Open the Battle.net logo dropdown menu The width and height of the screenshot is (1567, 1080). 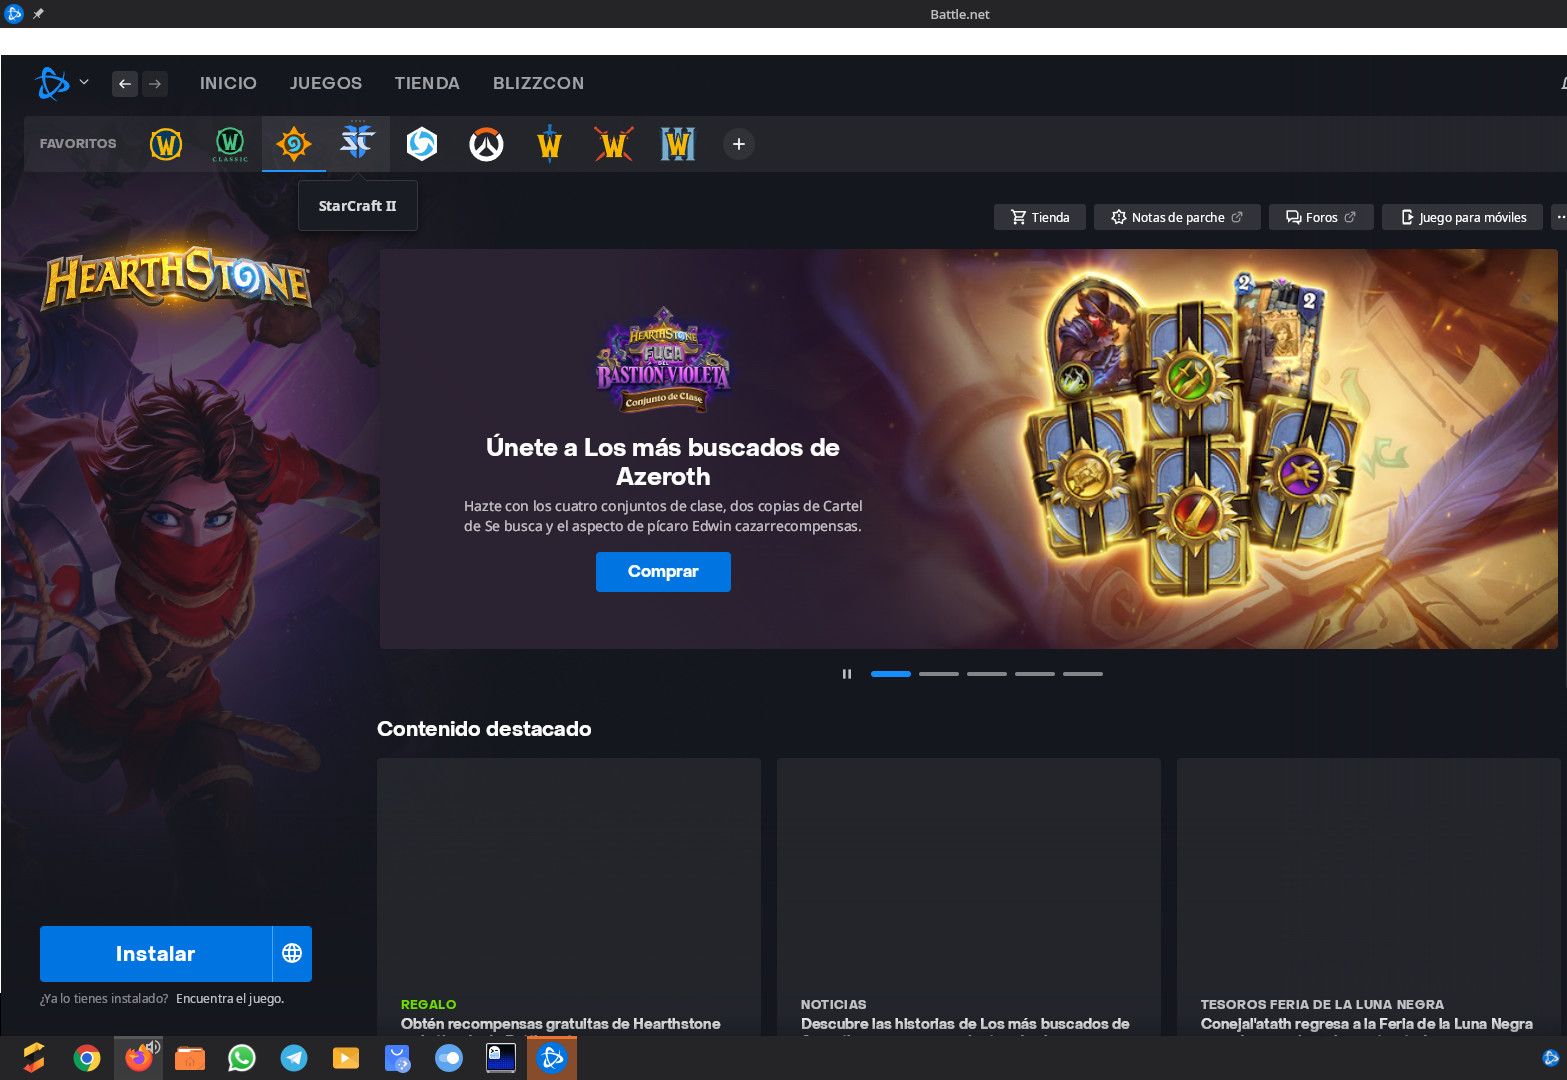[x=62, y=83]
